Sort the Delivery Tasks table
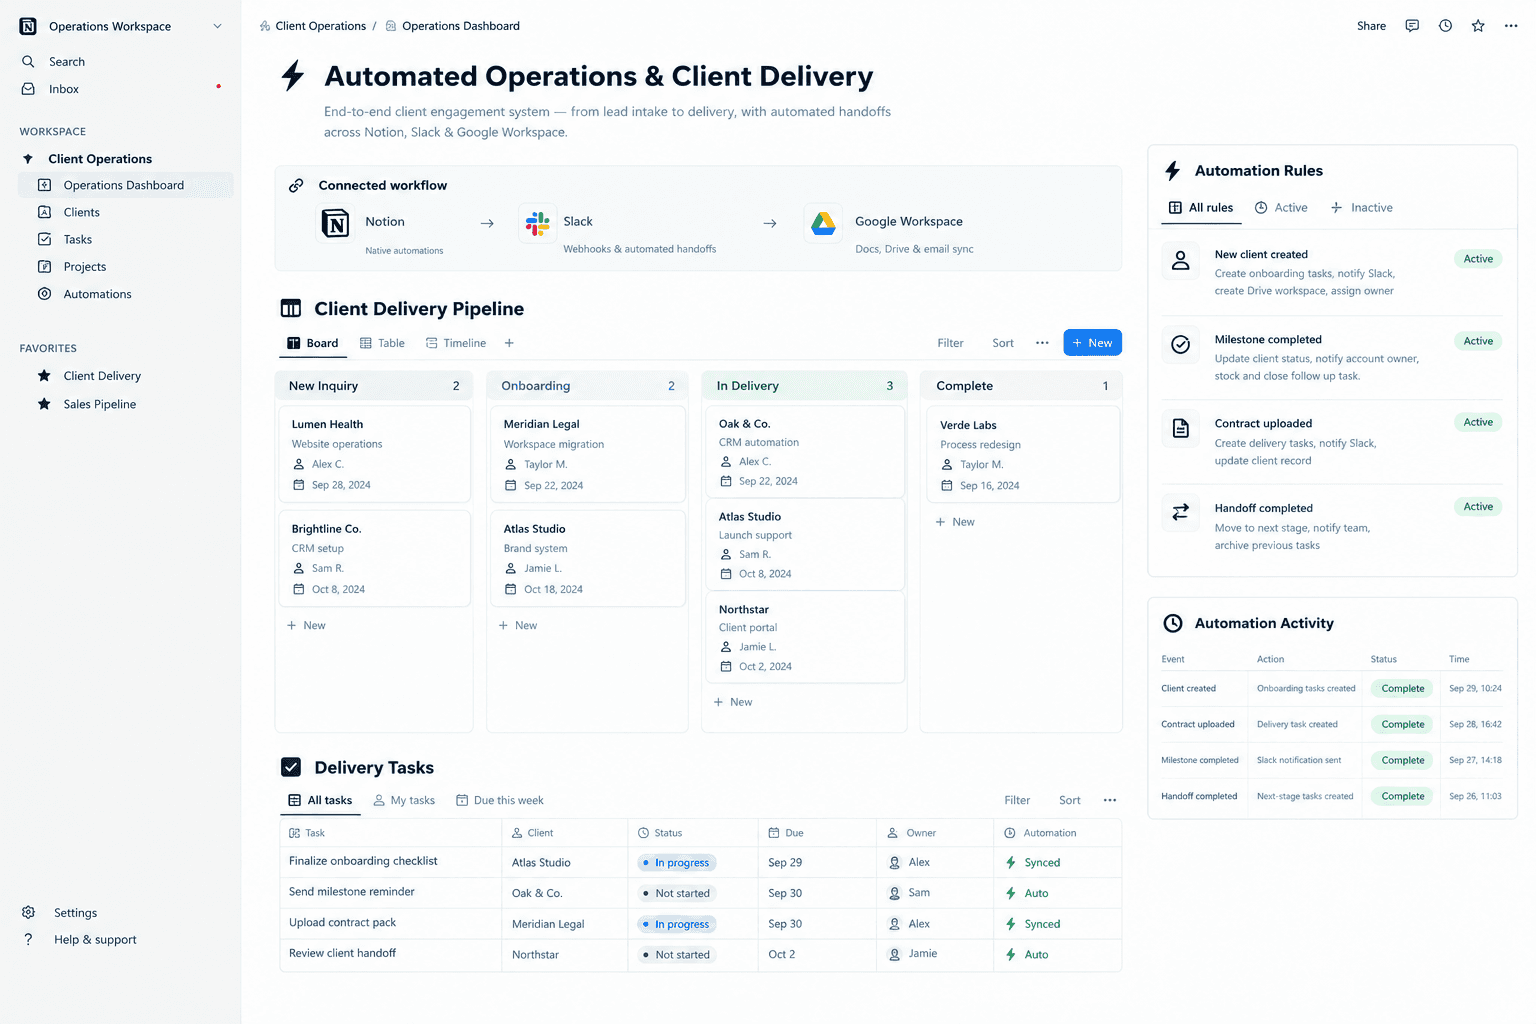The image size is (1536, 1024). click(1069, 800)
